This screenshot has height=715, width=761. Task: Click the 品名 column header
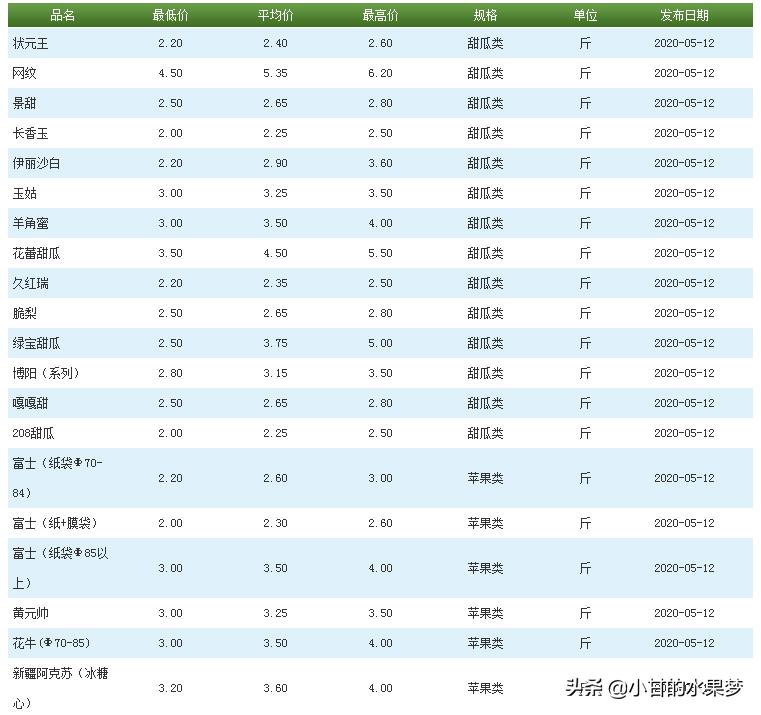(x=62, y=15)
